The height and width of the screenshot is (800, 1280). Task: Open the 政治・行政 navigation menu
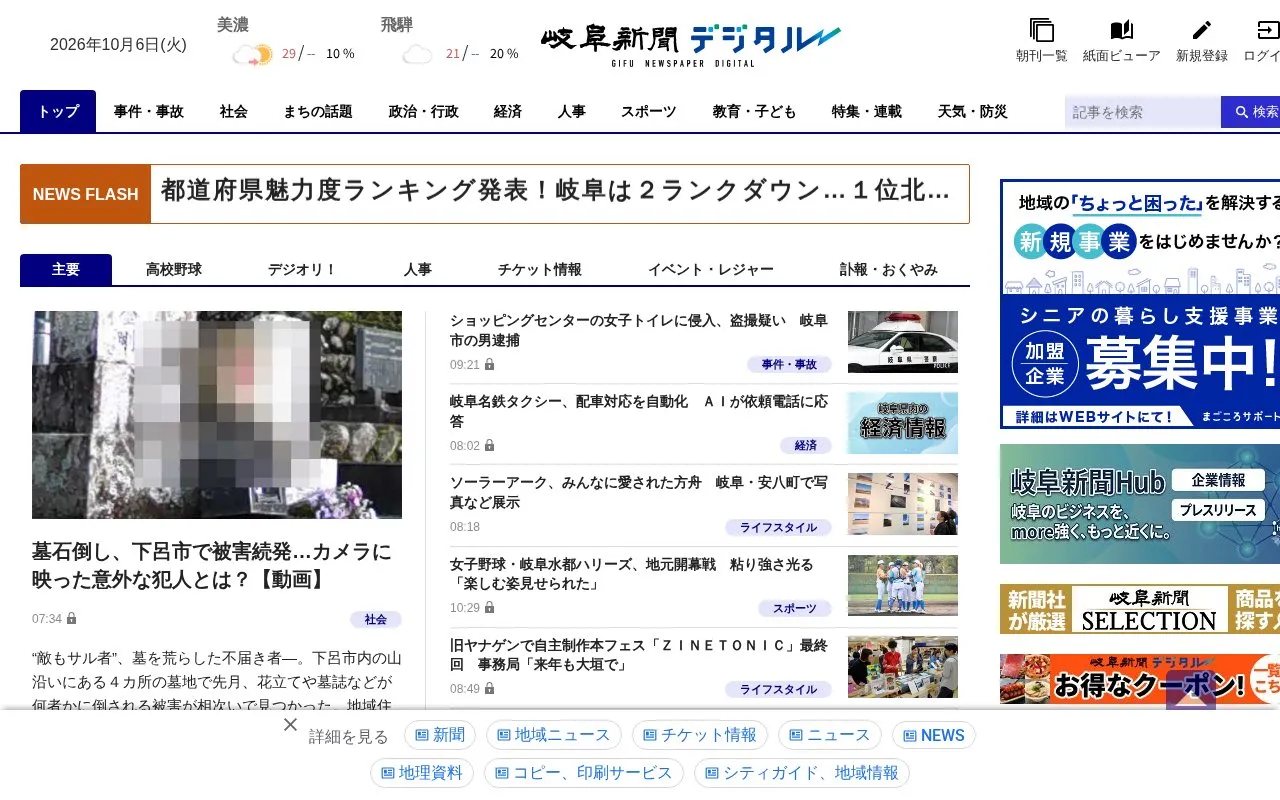point(424,111)
